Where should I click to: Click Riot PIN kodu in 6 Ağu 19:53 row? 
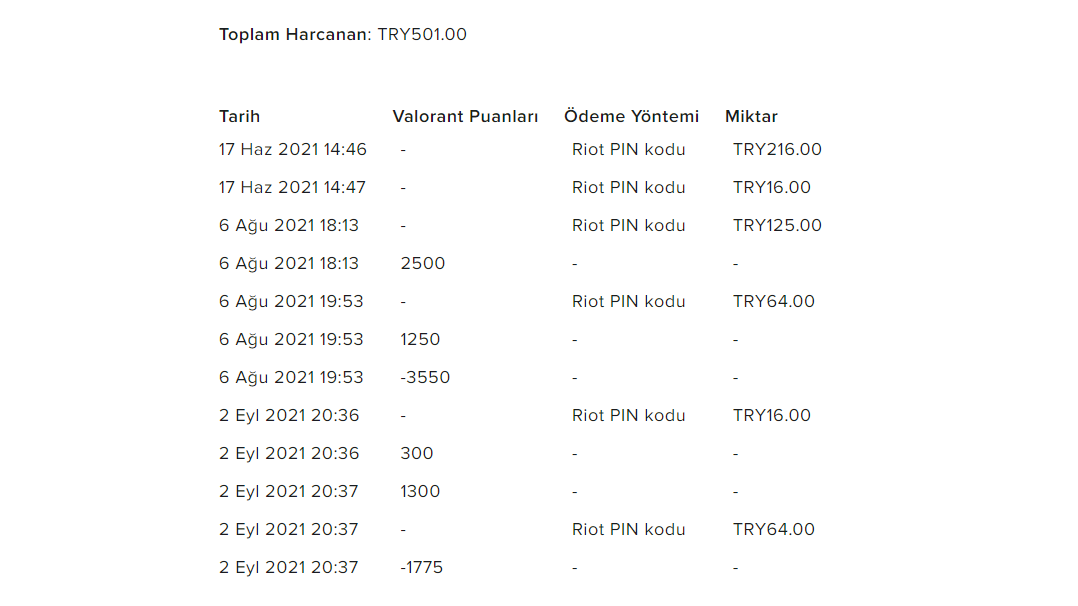click(x=628, y=301)
